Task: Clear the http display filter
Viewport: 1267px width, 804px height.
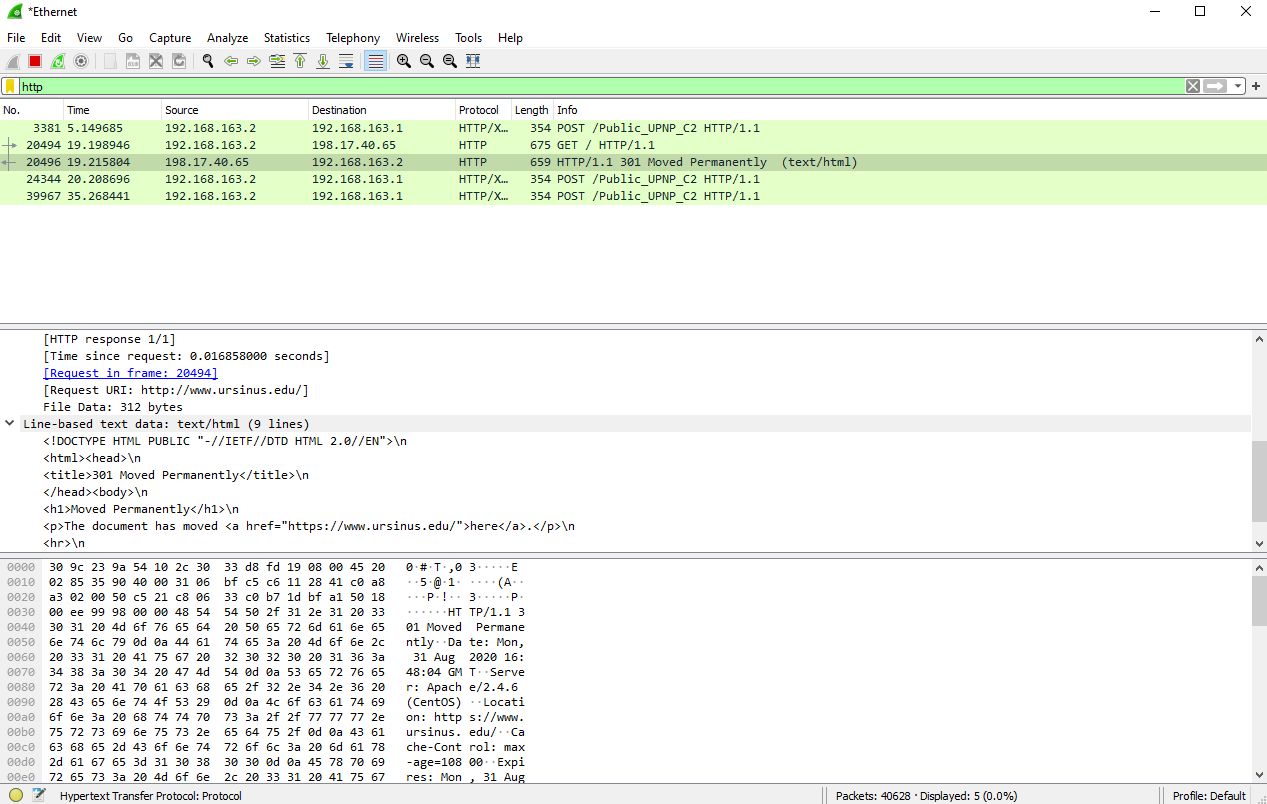Action: pos(1193,87)
